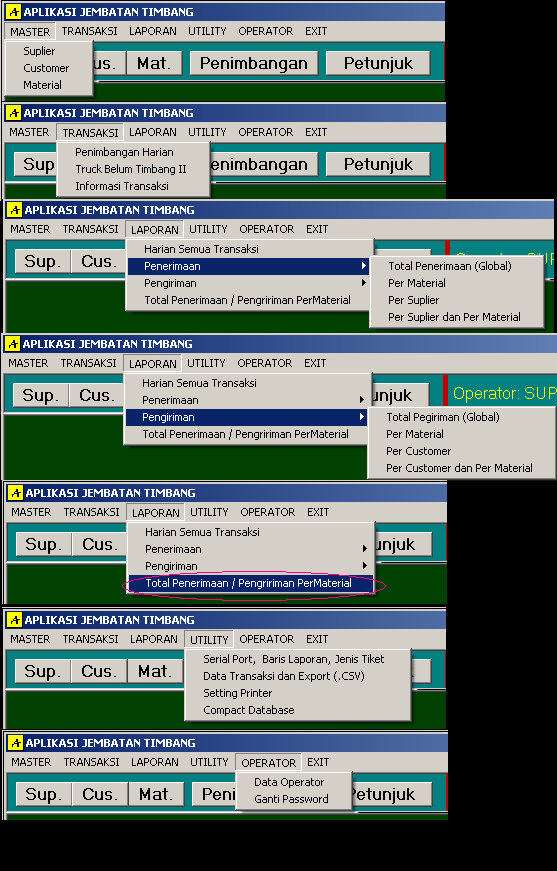Viewport: 557px width, 871px height.
Task: Open LAPORAN menu in the window with the UTILITY dropdown
Action: point(154,639)
